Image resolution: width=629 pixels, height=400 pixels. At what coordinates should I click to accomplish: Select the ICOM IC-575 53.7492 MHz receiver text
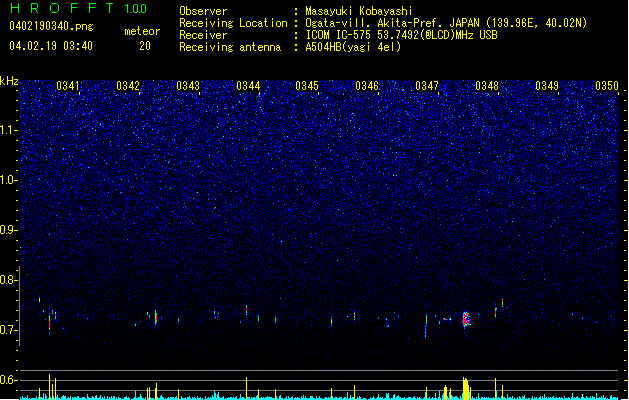[402, 35]
